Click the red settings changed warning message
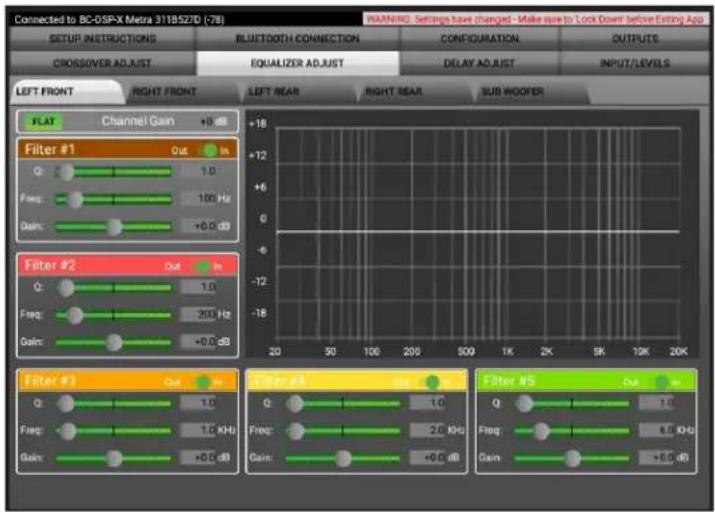 tap(535, 19)
